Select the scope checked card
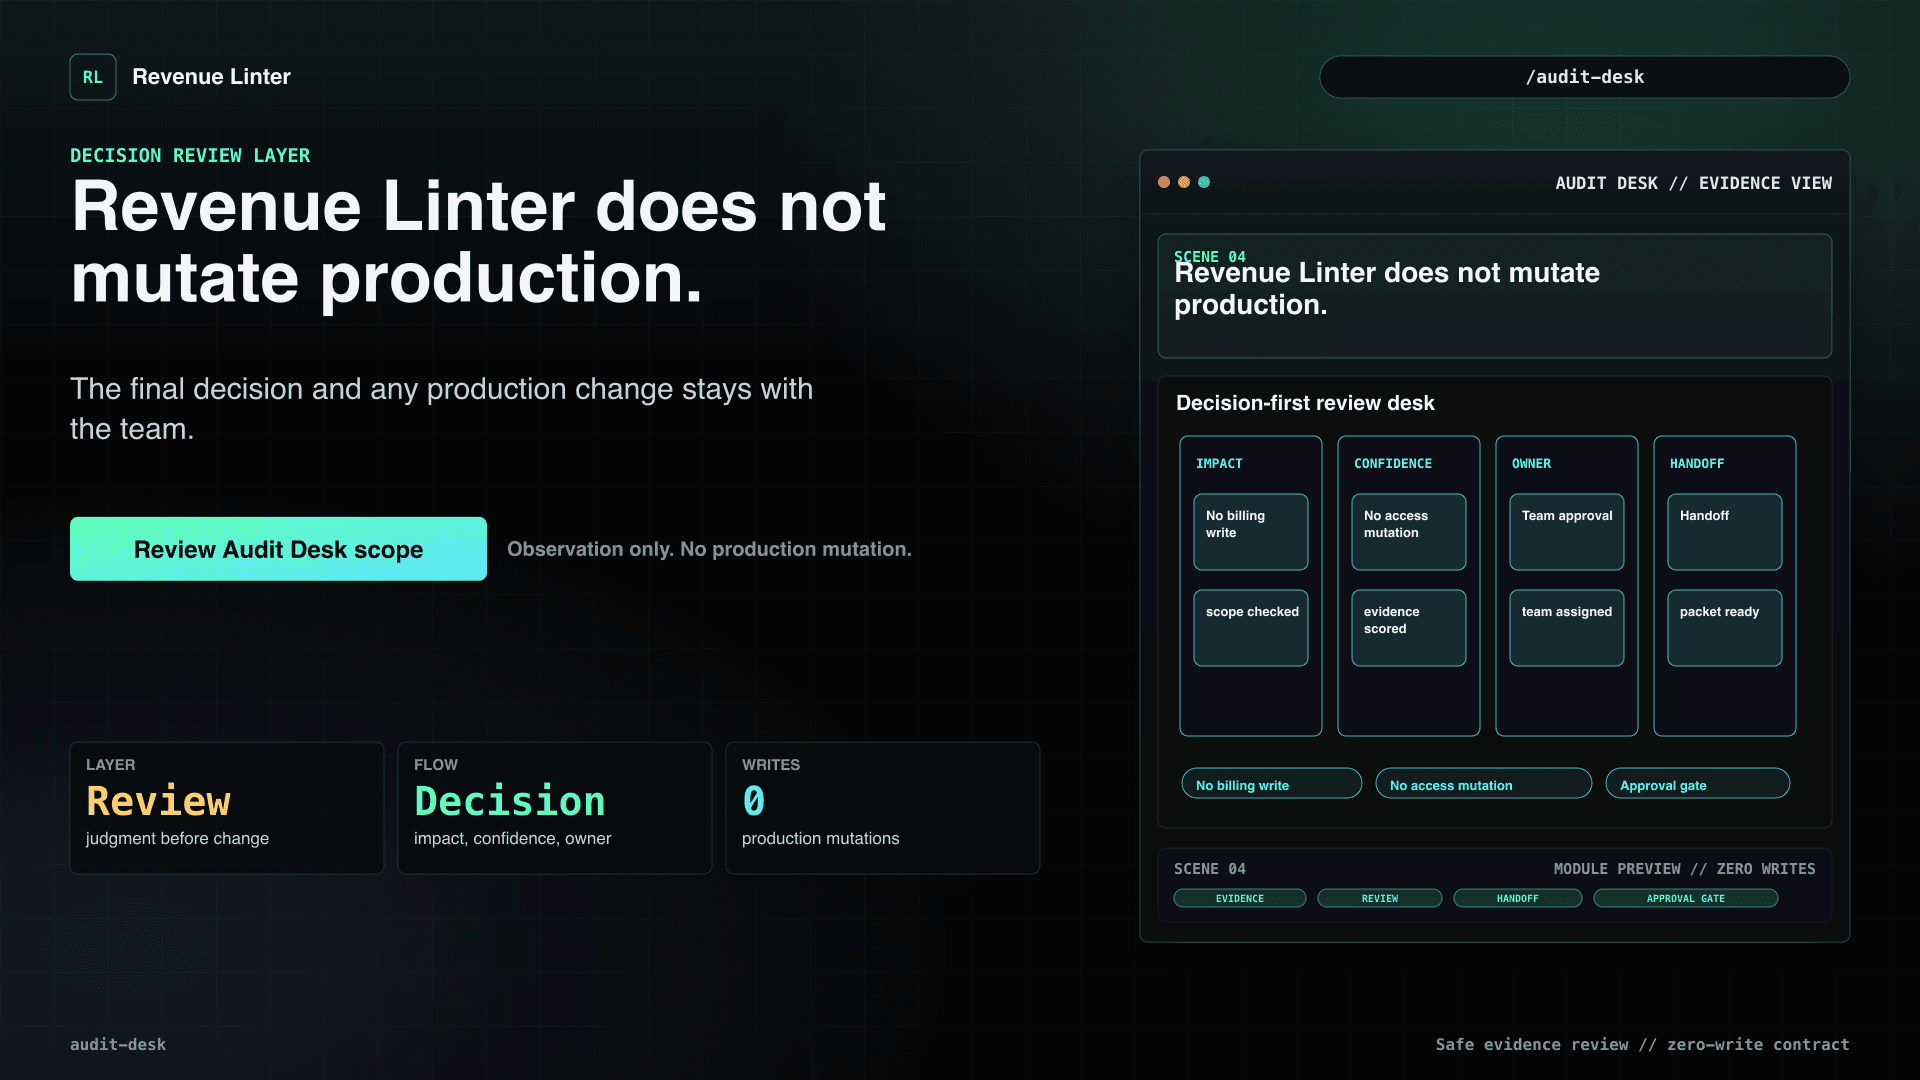1920x1080 pixels. click(x=1251, y=628)
